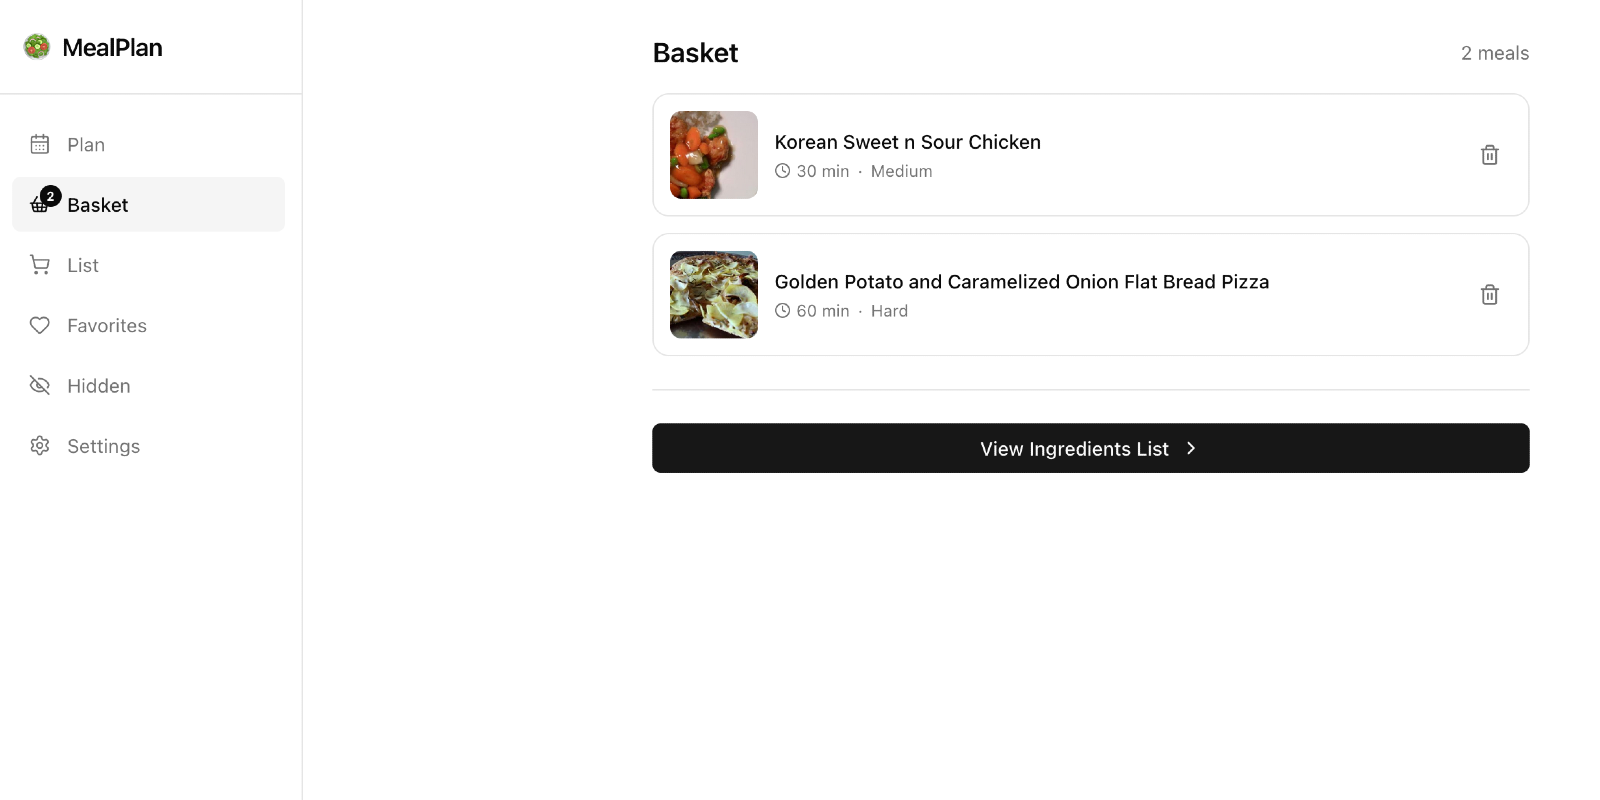
Task: Click the View Ingredients List button
Action: tap(1091, 448)
